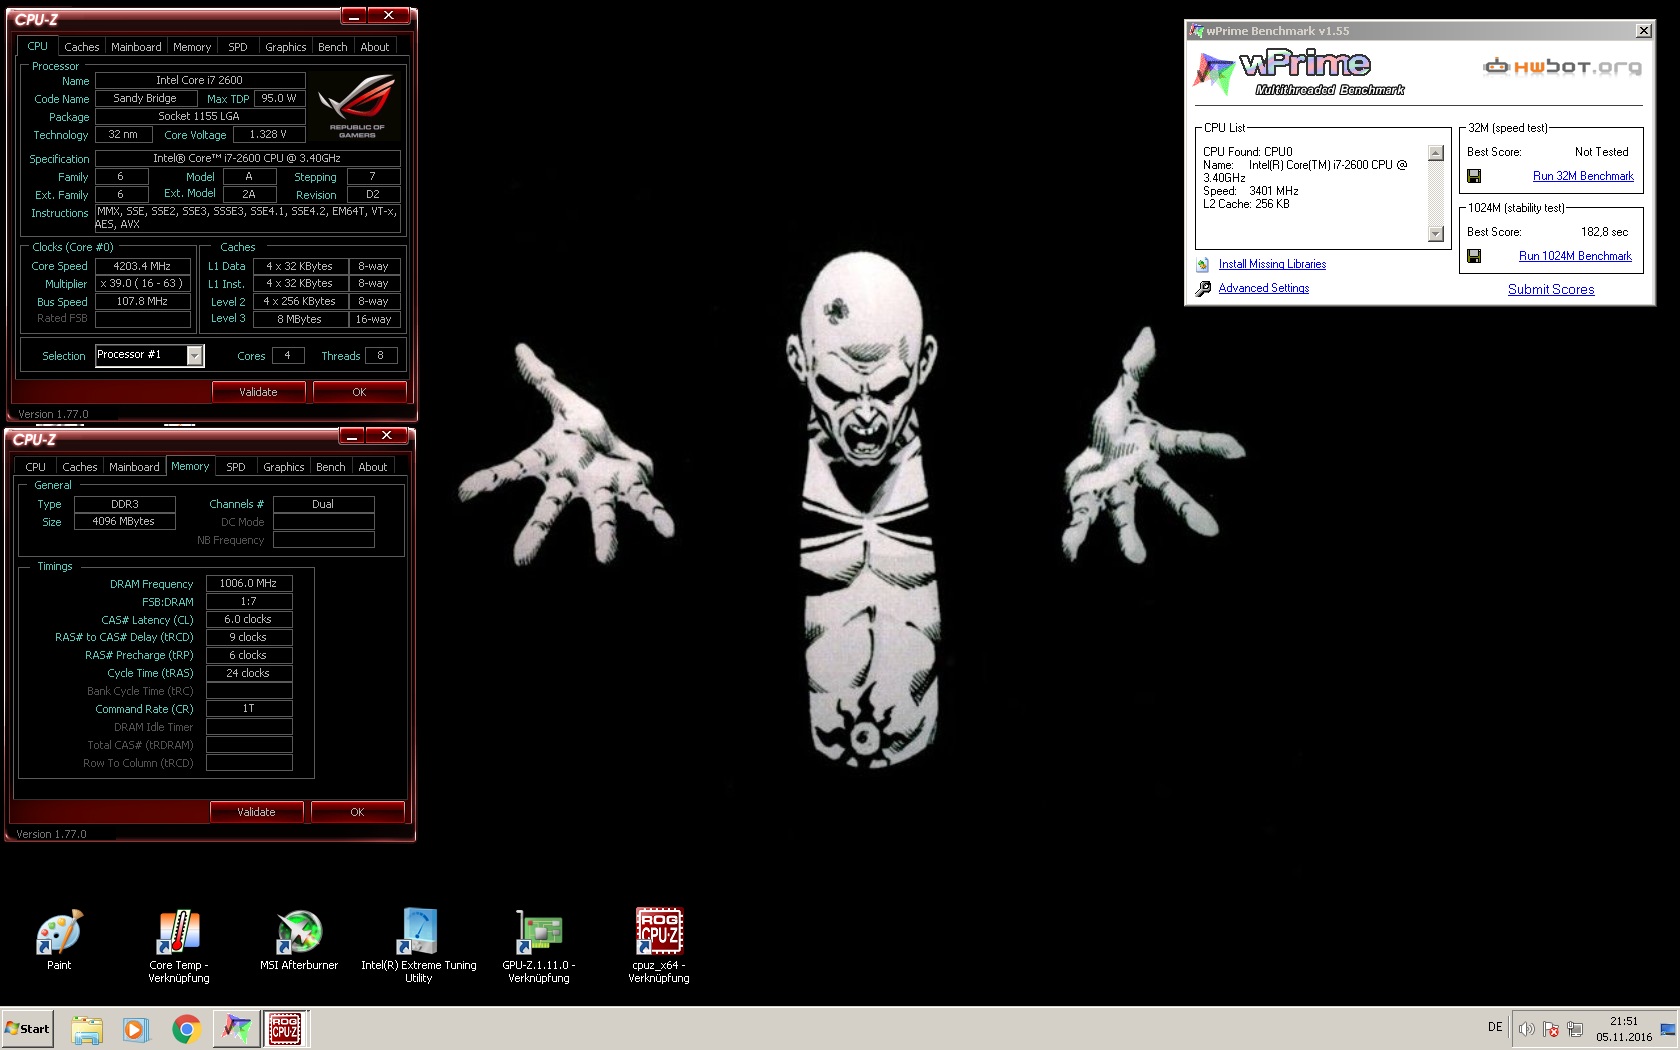Open SPD tab in top CPU-Z window
The height and width of the screenshot is (1050, 1680).
coord(238,47)
